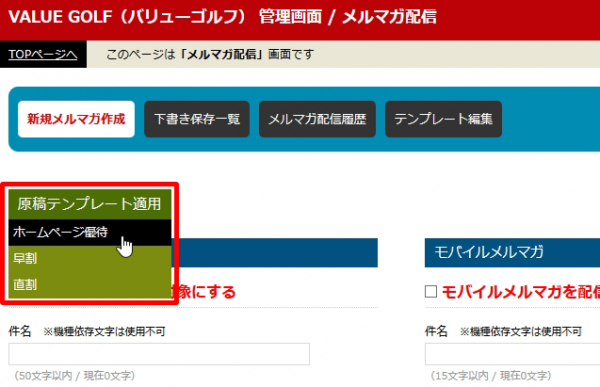Go to TOPページへ link
The width and height of the screenshot is (600, 387).
43,54
